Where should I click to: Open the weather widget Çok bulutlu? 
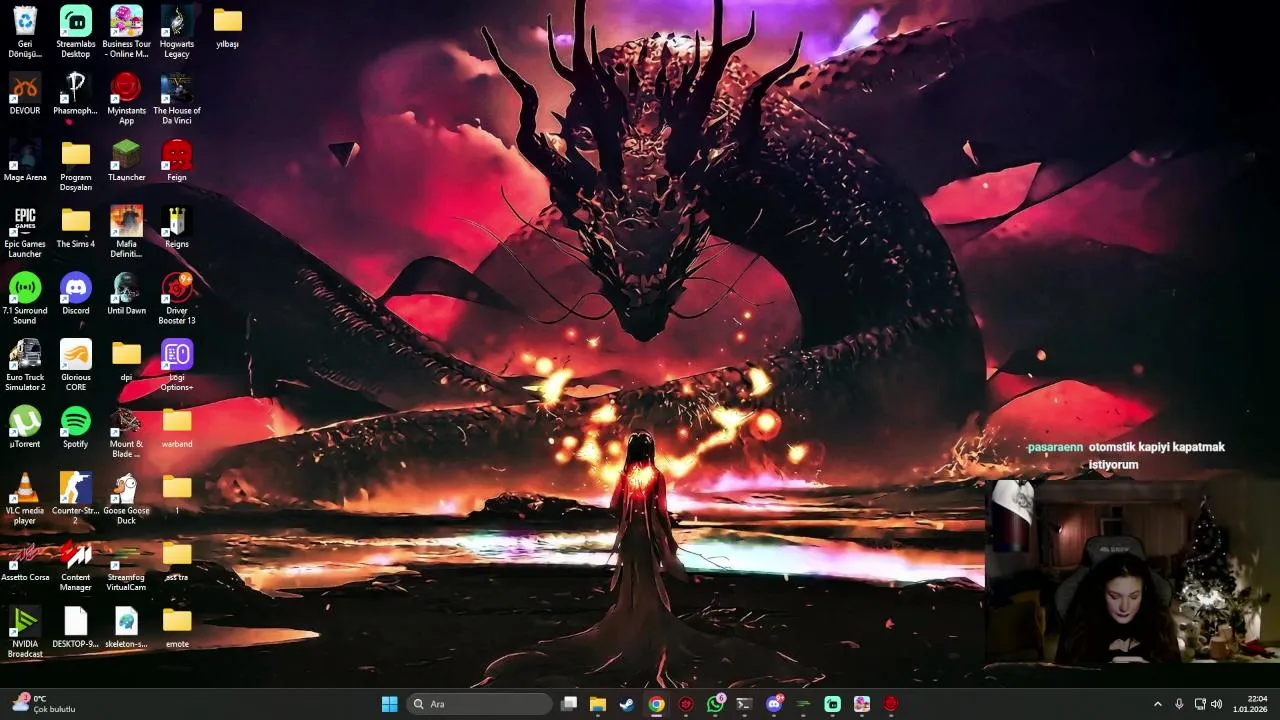point(45,704)
